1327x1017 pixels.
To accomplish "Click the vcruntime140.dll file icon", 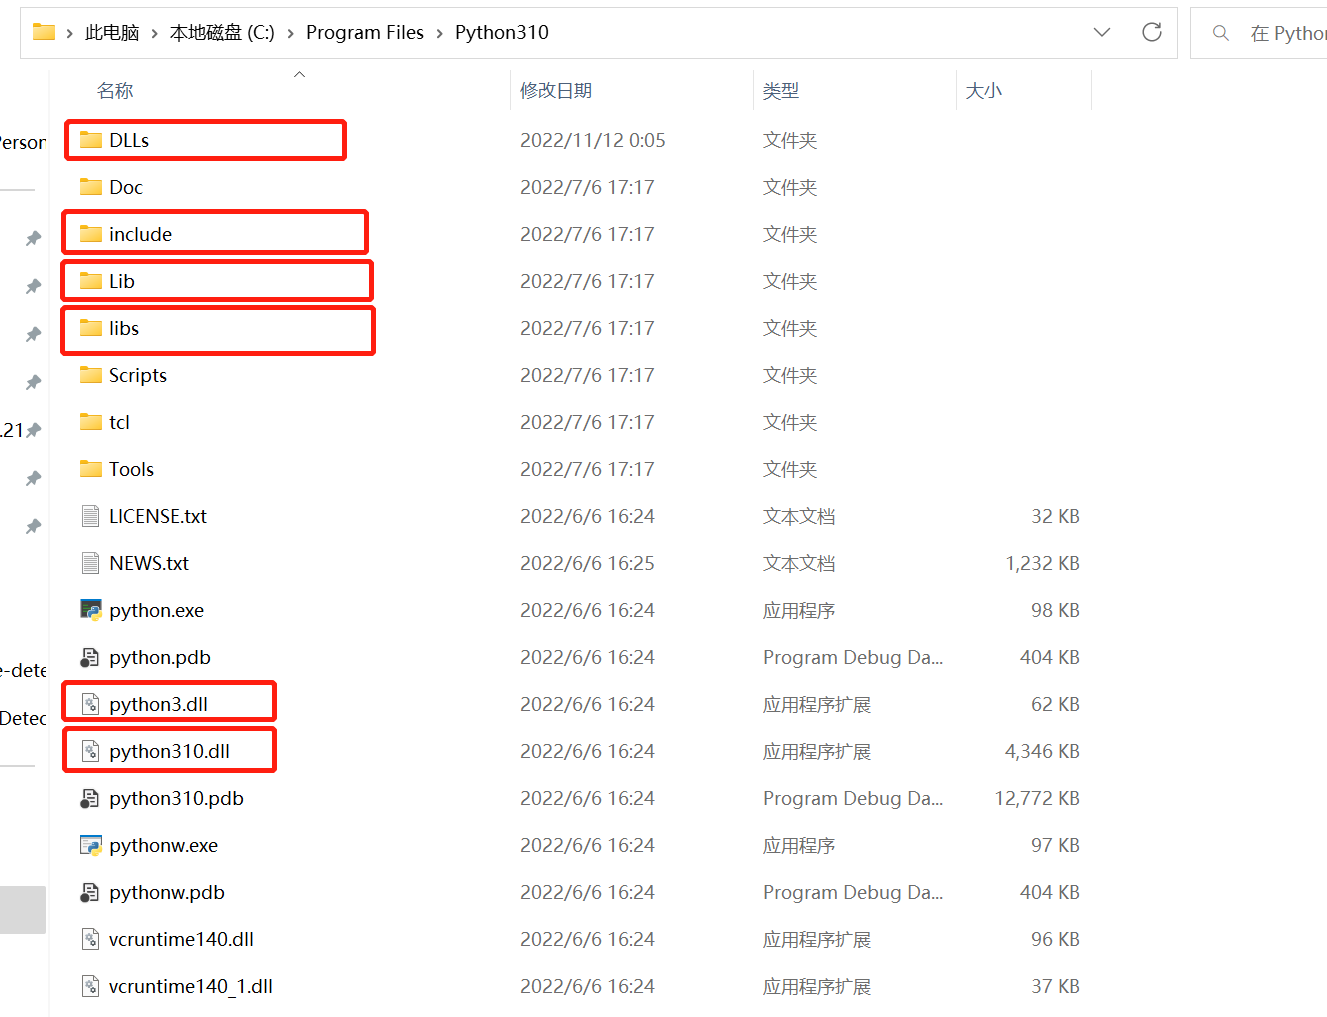I will pos(91,939).
